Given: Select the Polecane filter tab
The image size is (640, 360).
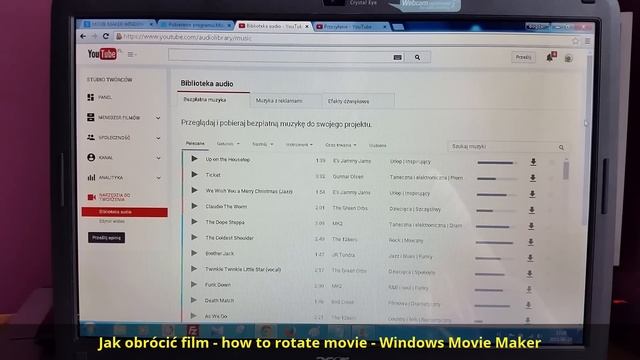Looking at the screenshot, I should [x=195, y=143].
